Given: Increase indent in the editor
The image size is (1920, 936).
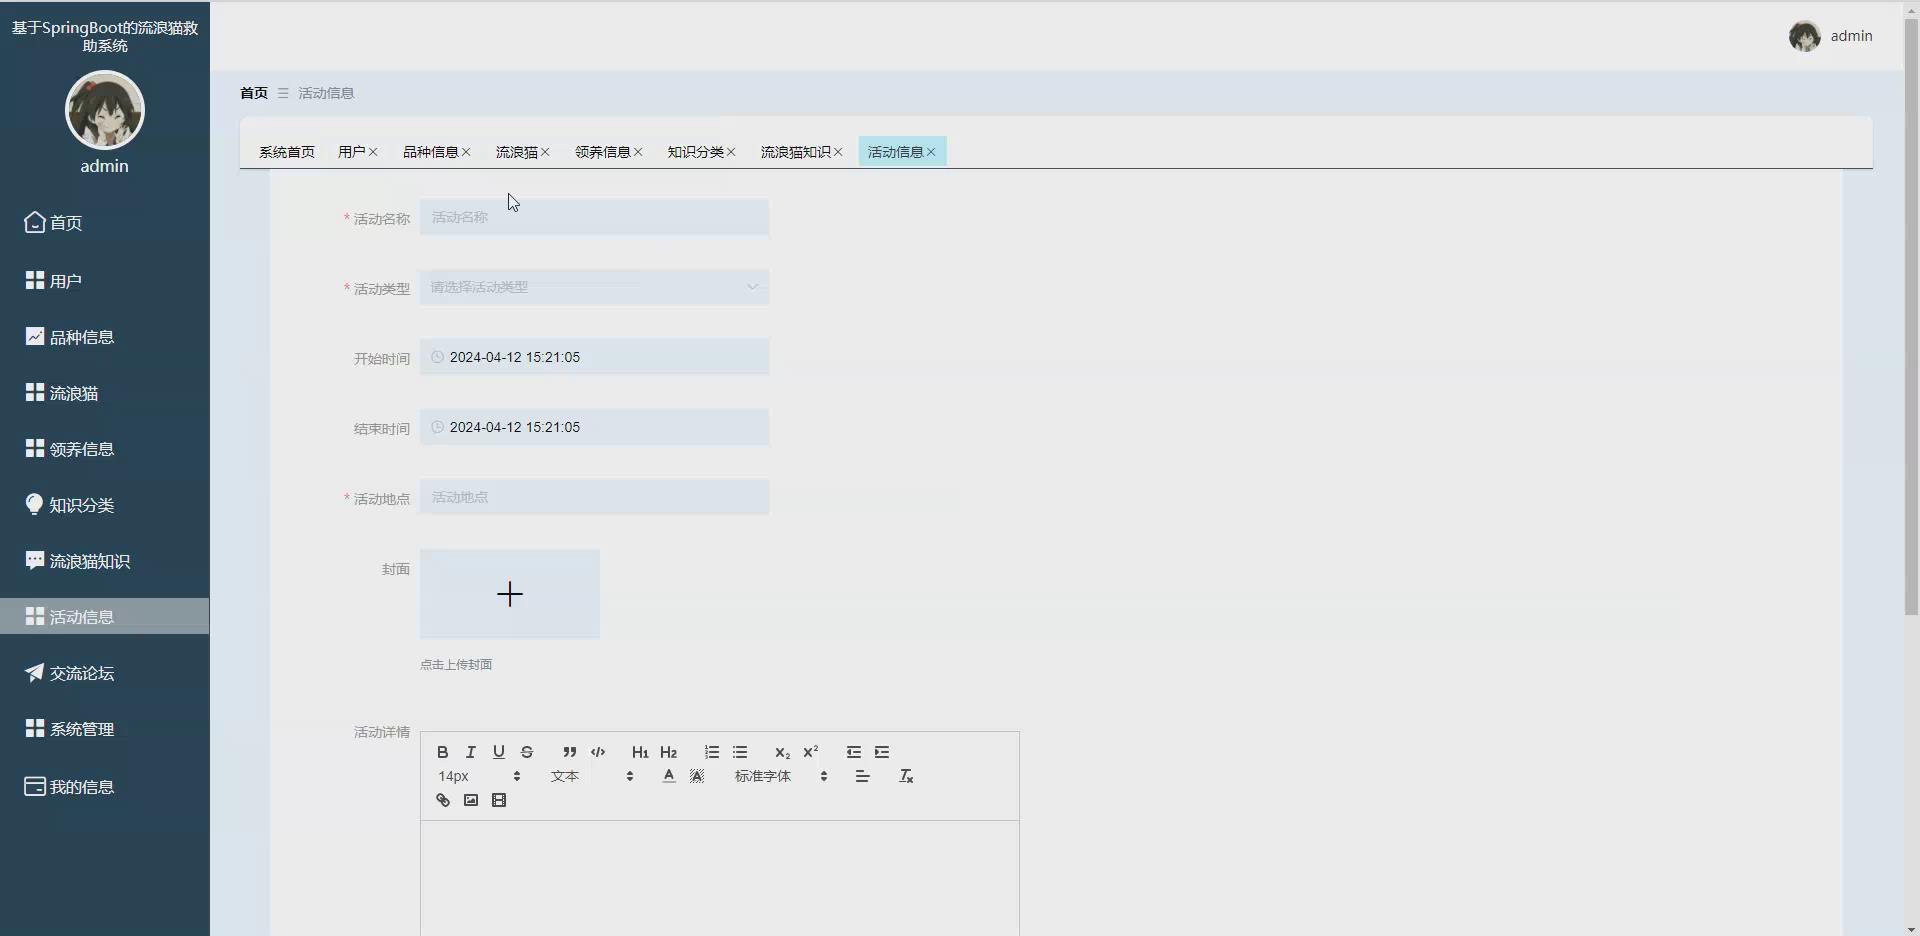Looking at the screenshot, I should pyautogui.click(x=882, y=752).
